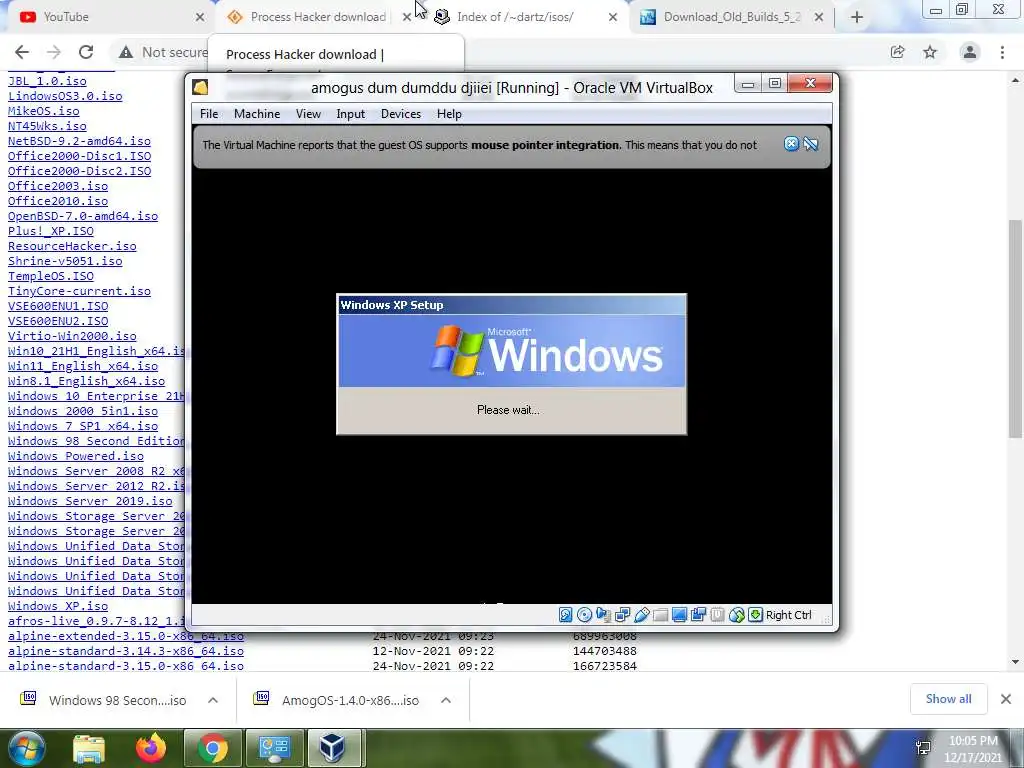Click the Not secure warning icon

click(x=126, y=52)
